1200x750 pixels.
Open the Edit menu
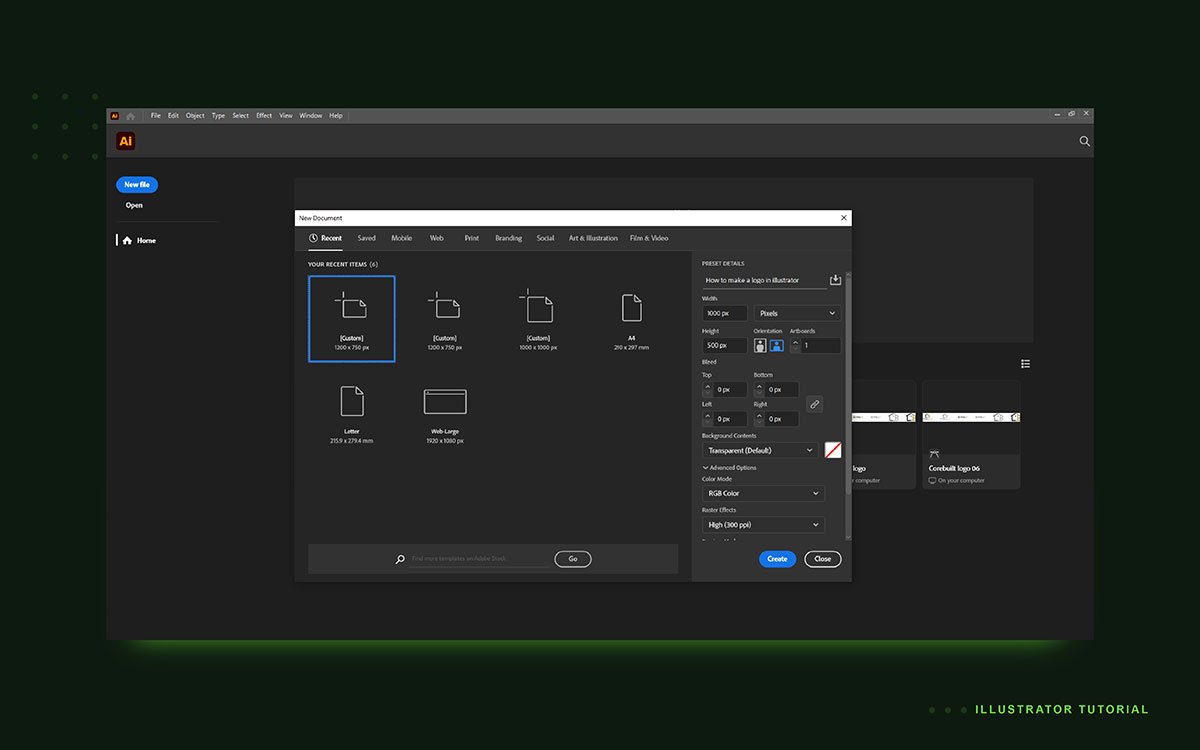173,116
